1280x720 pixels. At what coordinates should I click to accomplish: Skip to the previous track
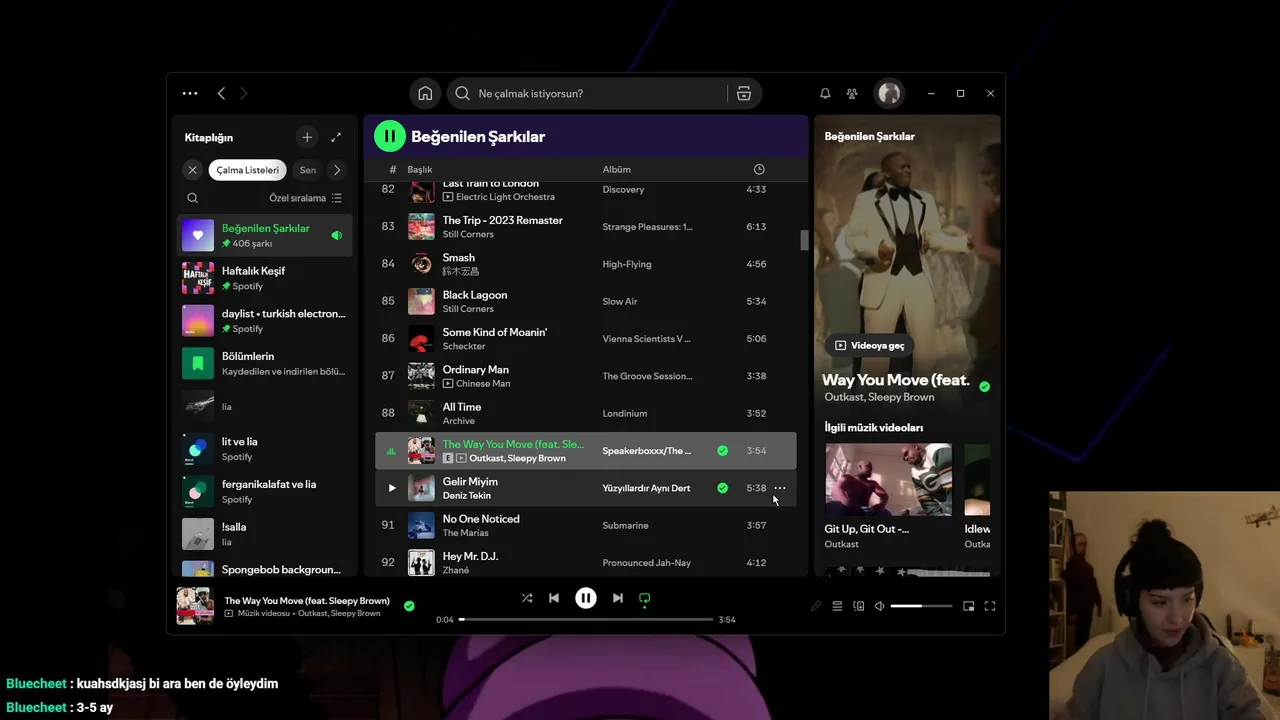554,598
